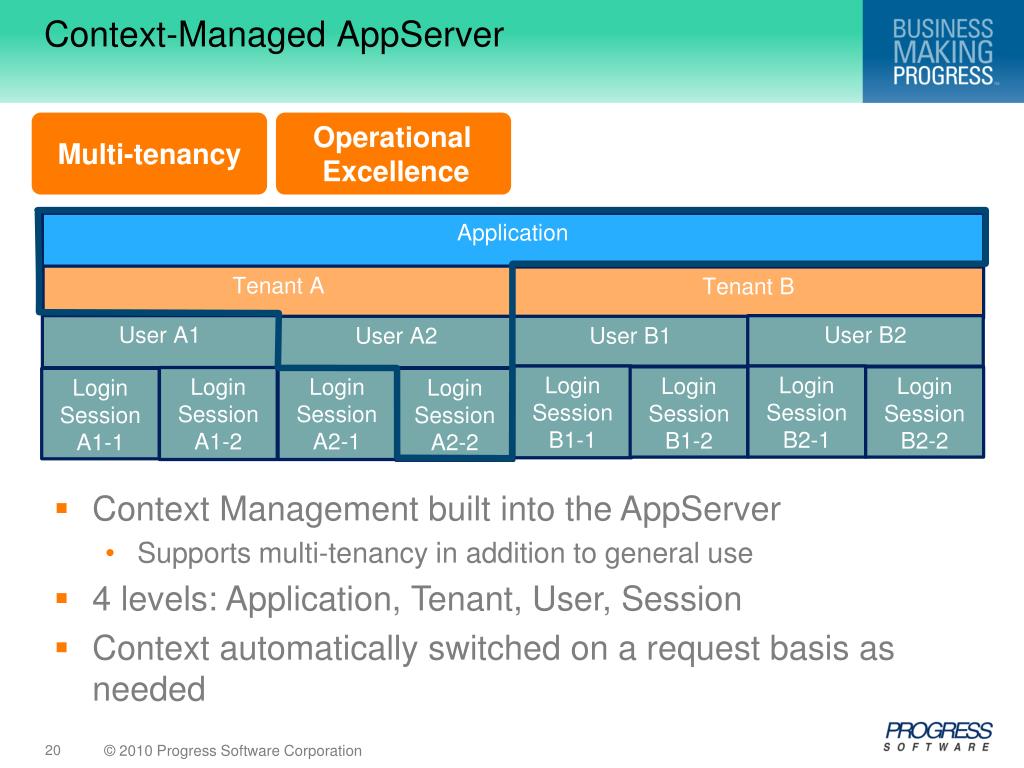Image resolution: width=1024 pixels, height=768 pixels.
Task: Select Login Session A1-2 cell
Action: coord(218,414)
